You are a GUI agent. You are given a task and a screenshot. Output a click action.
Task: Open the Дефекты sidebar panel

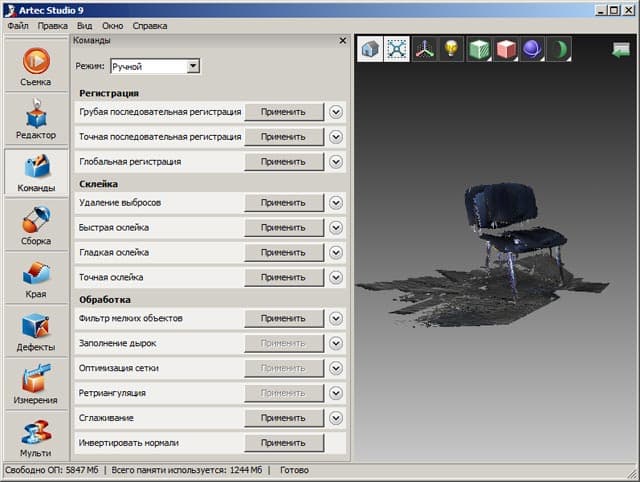[36, 331]
